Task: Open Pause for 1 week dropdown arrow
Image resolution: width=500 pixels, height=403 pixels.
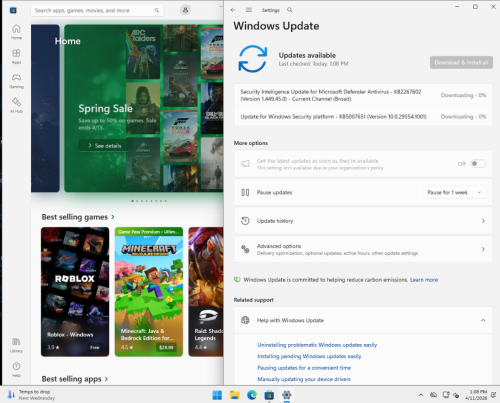Action: coord(479,192)
